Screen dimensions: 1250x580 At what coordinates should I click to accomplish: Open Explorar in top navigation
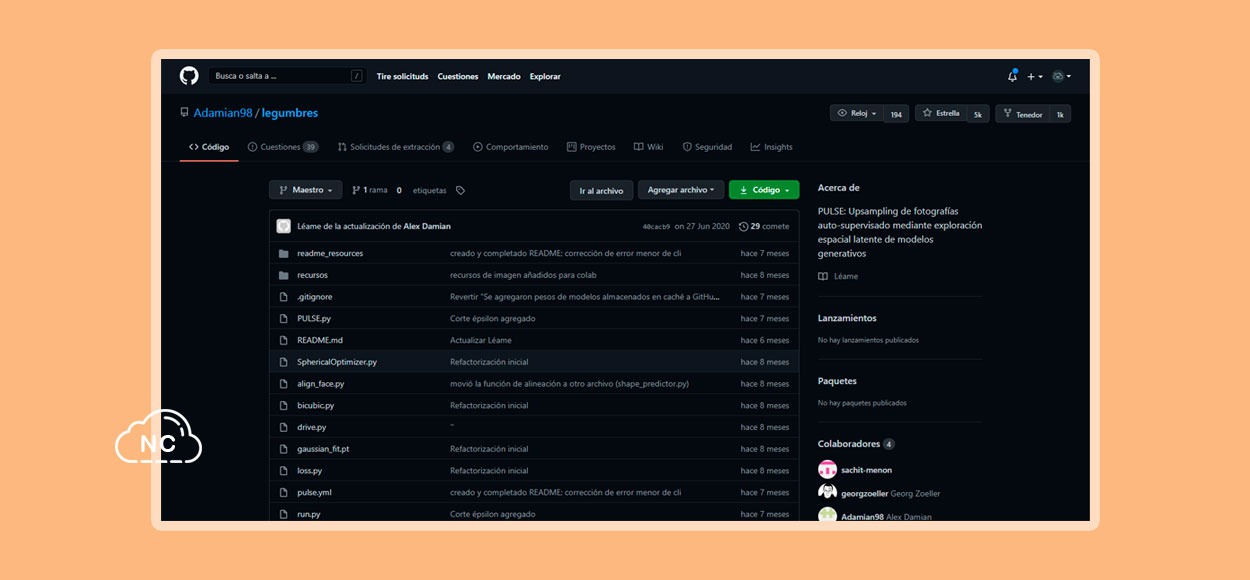(x=545, y=76)
